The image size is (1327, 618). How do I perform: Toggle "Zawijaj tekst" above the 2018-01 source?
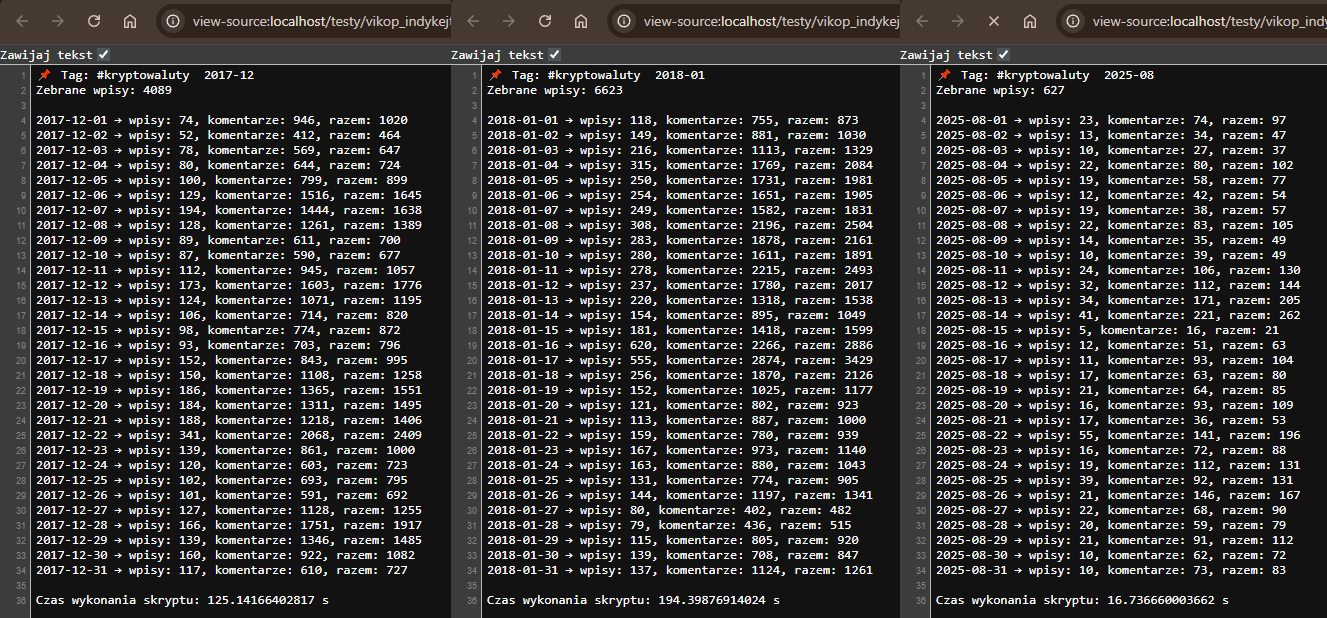(555, 55)
